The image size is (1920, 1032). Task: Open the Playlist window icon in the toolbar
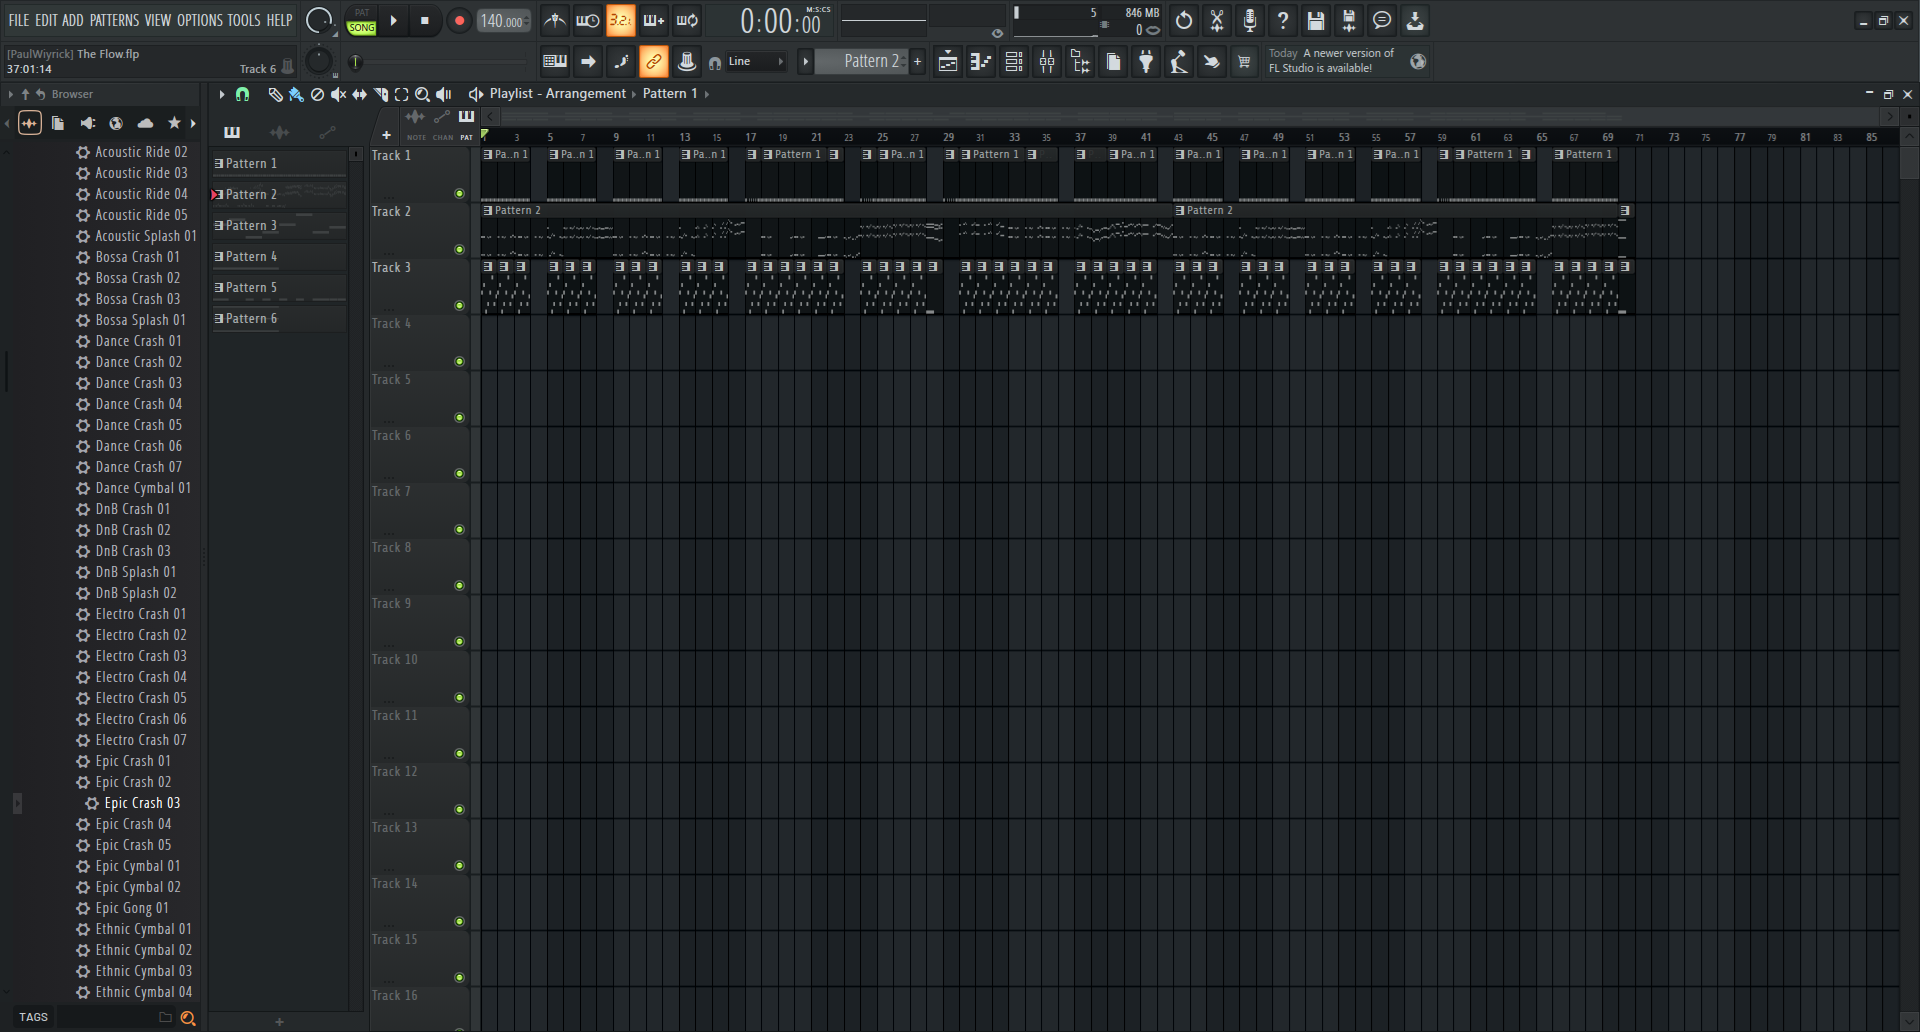click(x=948, y=62)
